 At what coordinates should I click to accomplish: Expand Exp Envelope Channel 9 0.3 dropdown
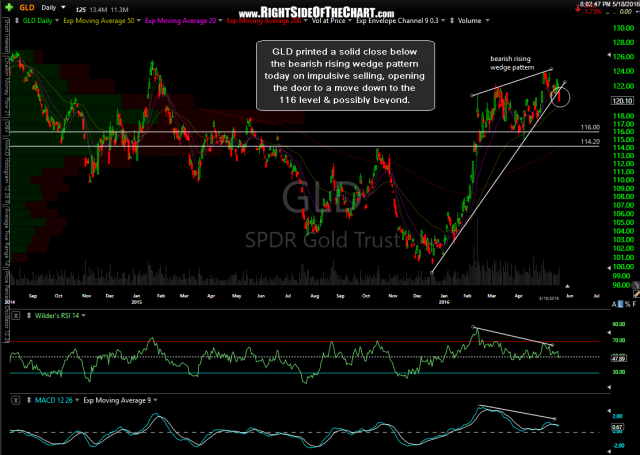[443, 20]
